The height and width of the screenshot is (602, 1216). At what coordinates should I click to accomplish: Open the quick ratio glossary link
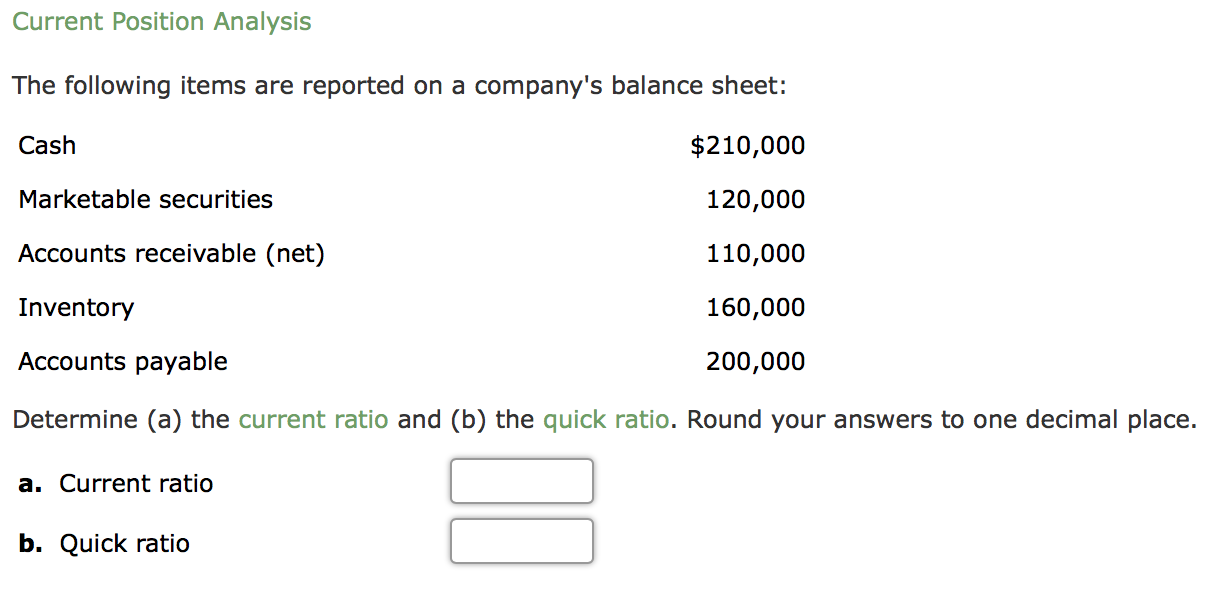click(606, 419)
